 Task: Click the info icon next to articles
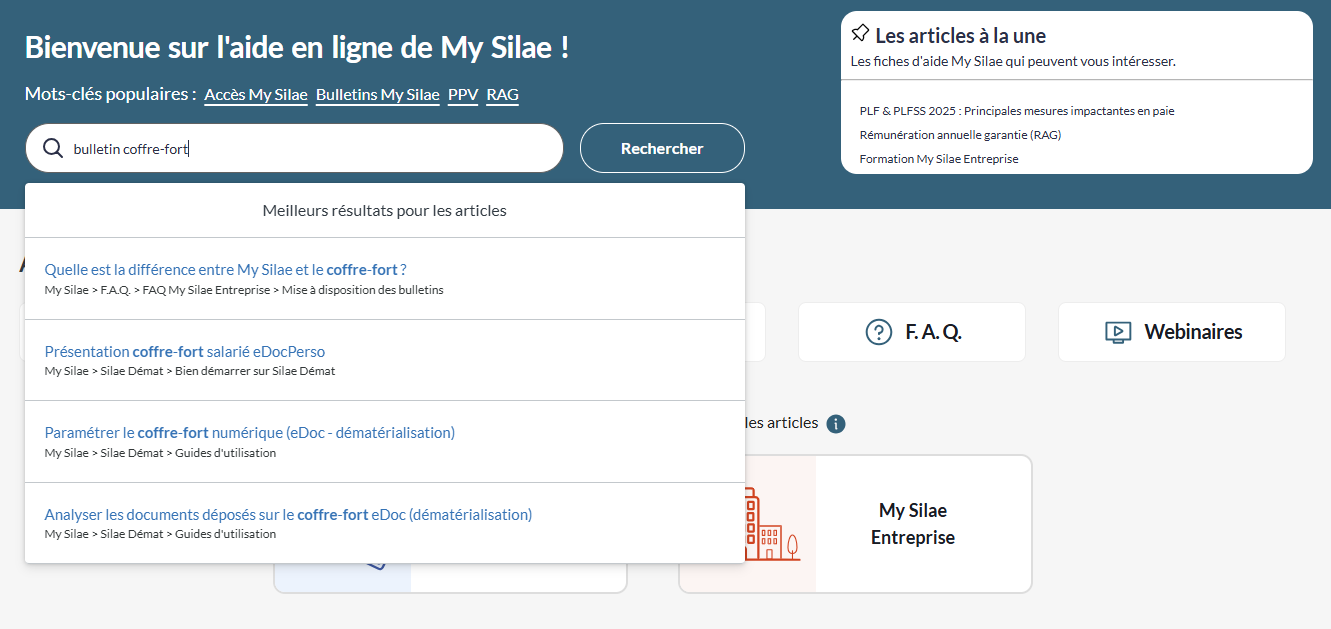coord(836,424)
